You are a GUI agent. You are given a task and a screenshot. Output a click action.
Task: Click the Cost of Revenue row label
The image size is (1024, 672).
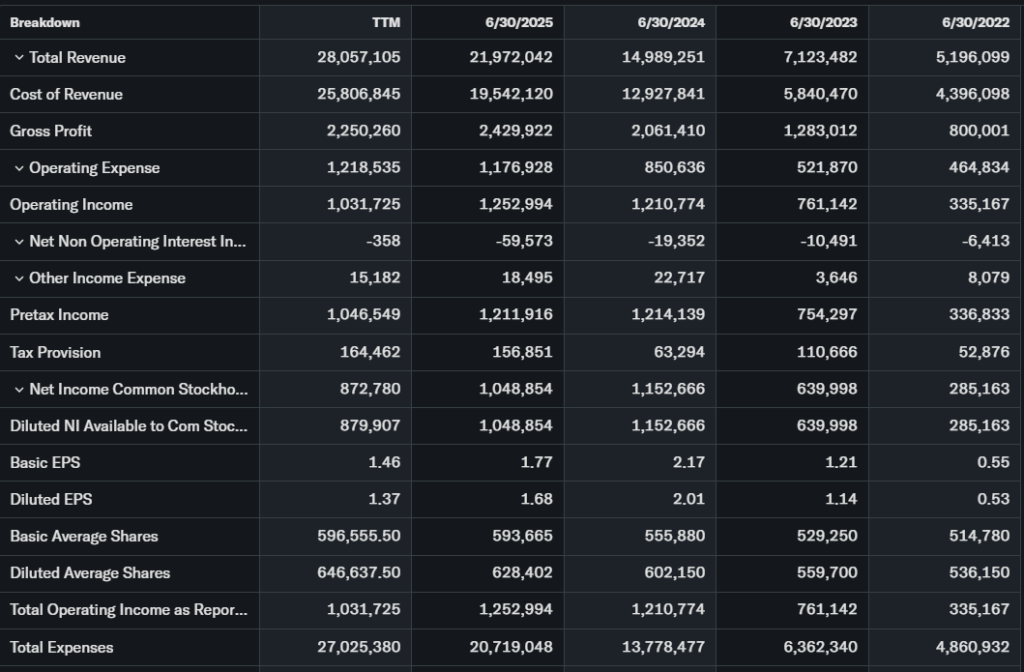coord(66,95)
